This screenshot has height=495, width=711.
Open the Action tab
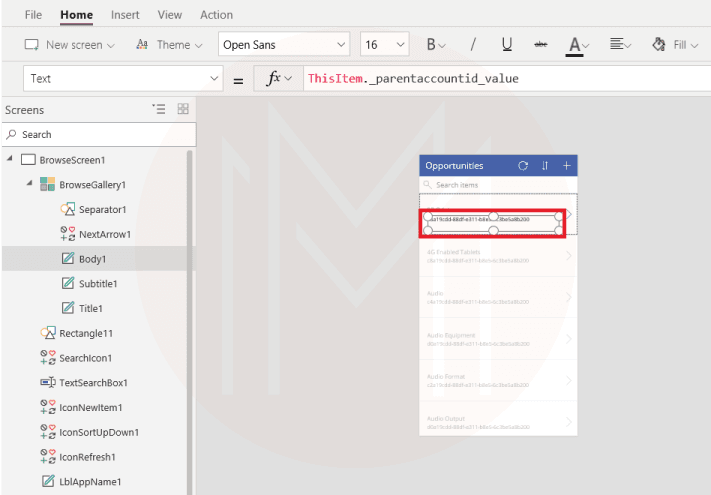tap(216, 15)
